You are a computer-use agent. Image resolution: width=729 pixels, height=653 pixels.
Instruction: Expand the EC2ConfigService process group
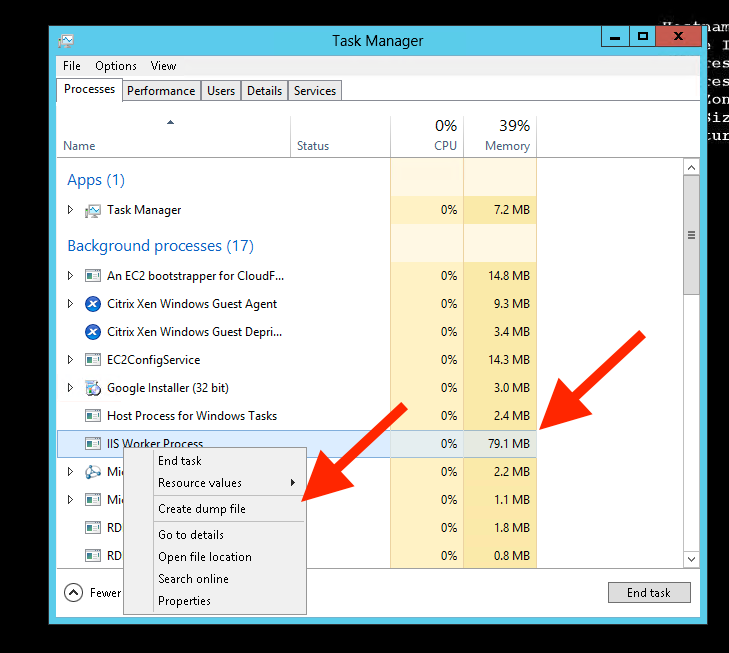pos(70,360)
